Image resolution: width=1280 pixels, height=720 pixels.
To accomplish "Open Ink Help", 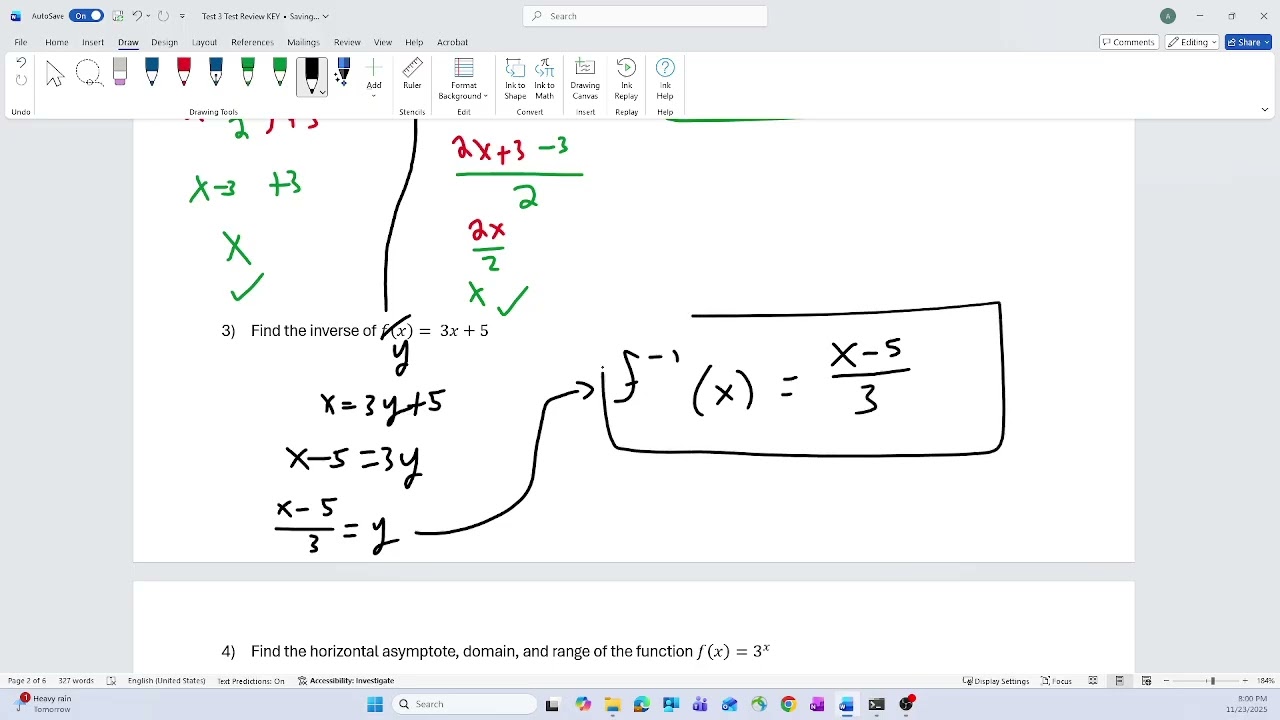I will (665, 79).
